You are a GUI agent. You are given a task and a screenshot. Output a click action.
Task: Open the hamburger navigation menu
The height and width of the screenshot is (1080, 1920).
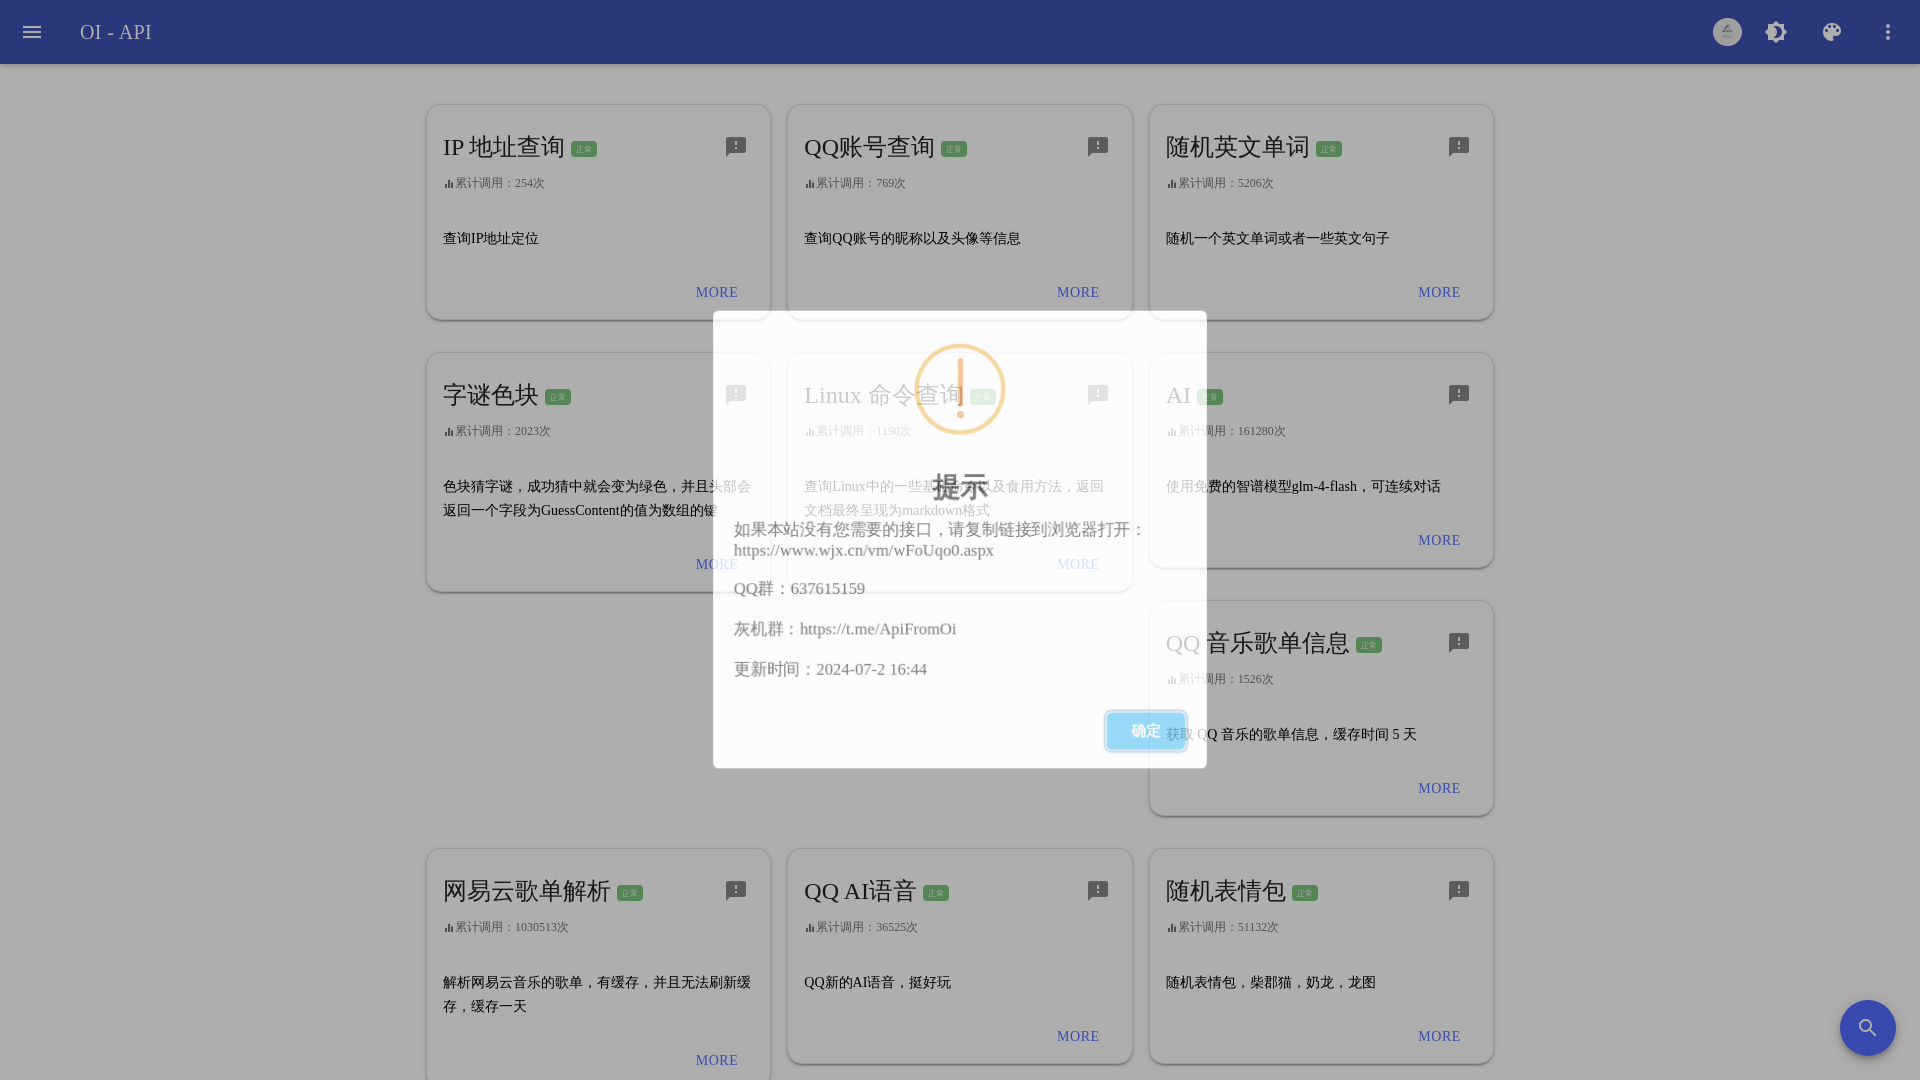tap(32, 32)
